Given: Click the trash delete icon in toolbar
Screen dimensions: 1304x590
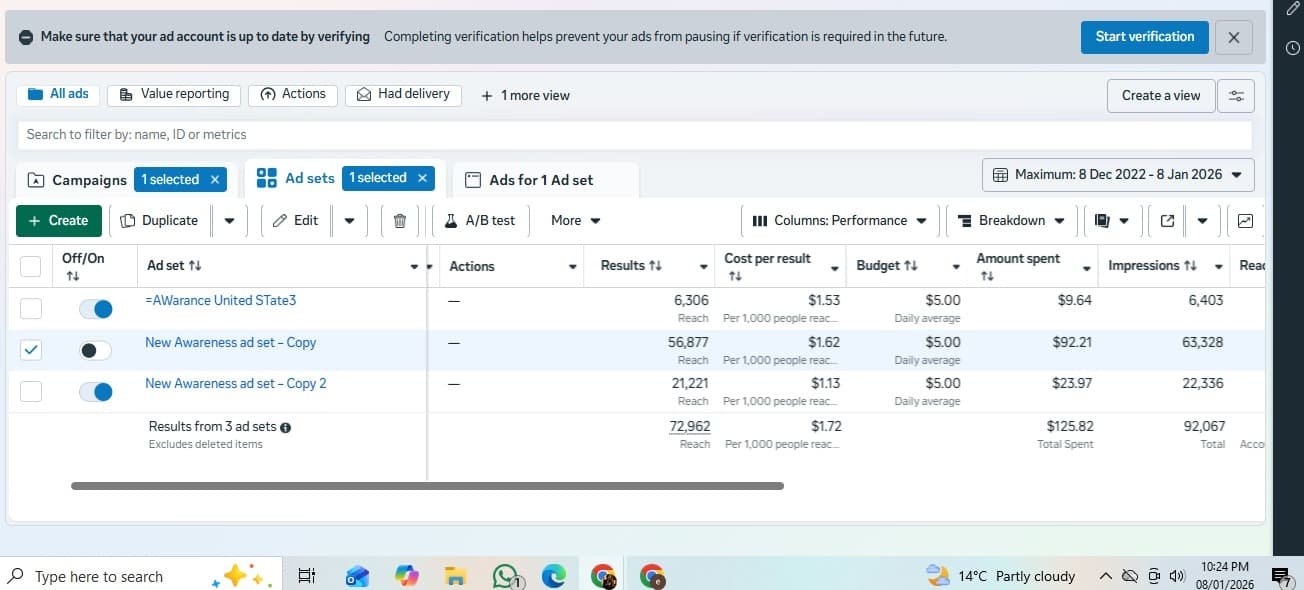Looking at the screenshot, I should pyautogui.click(x=400, y=221).
